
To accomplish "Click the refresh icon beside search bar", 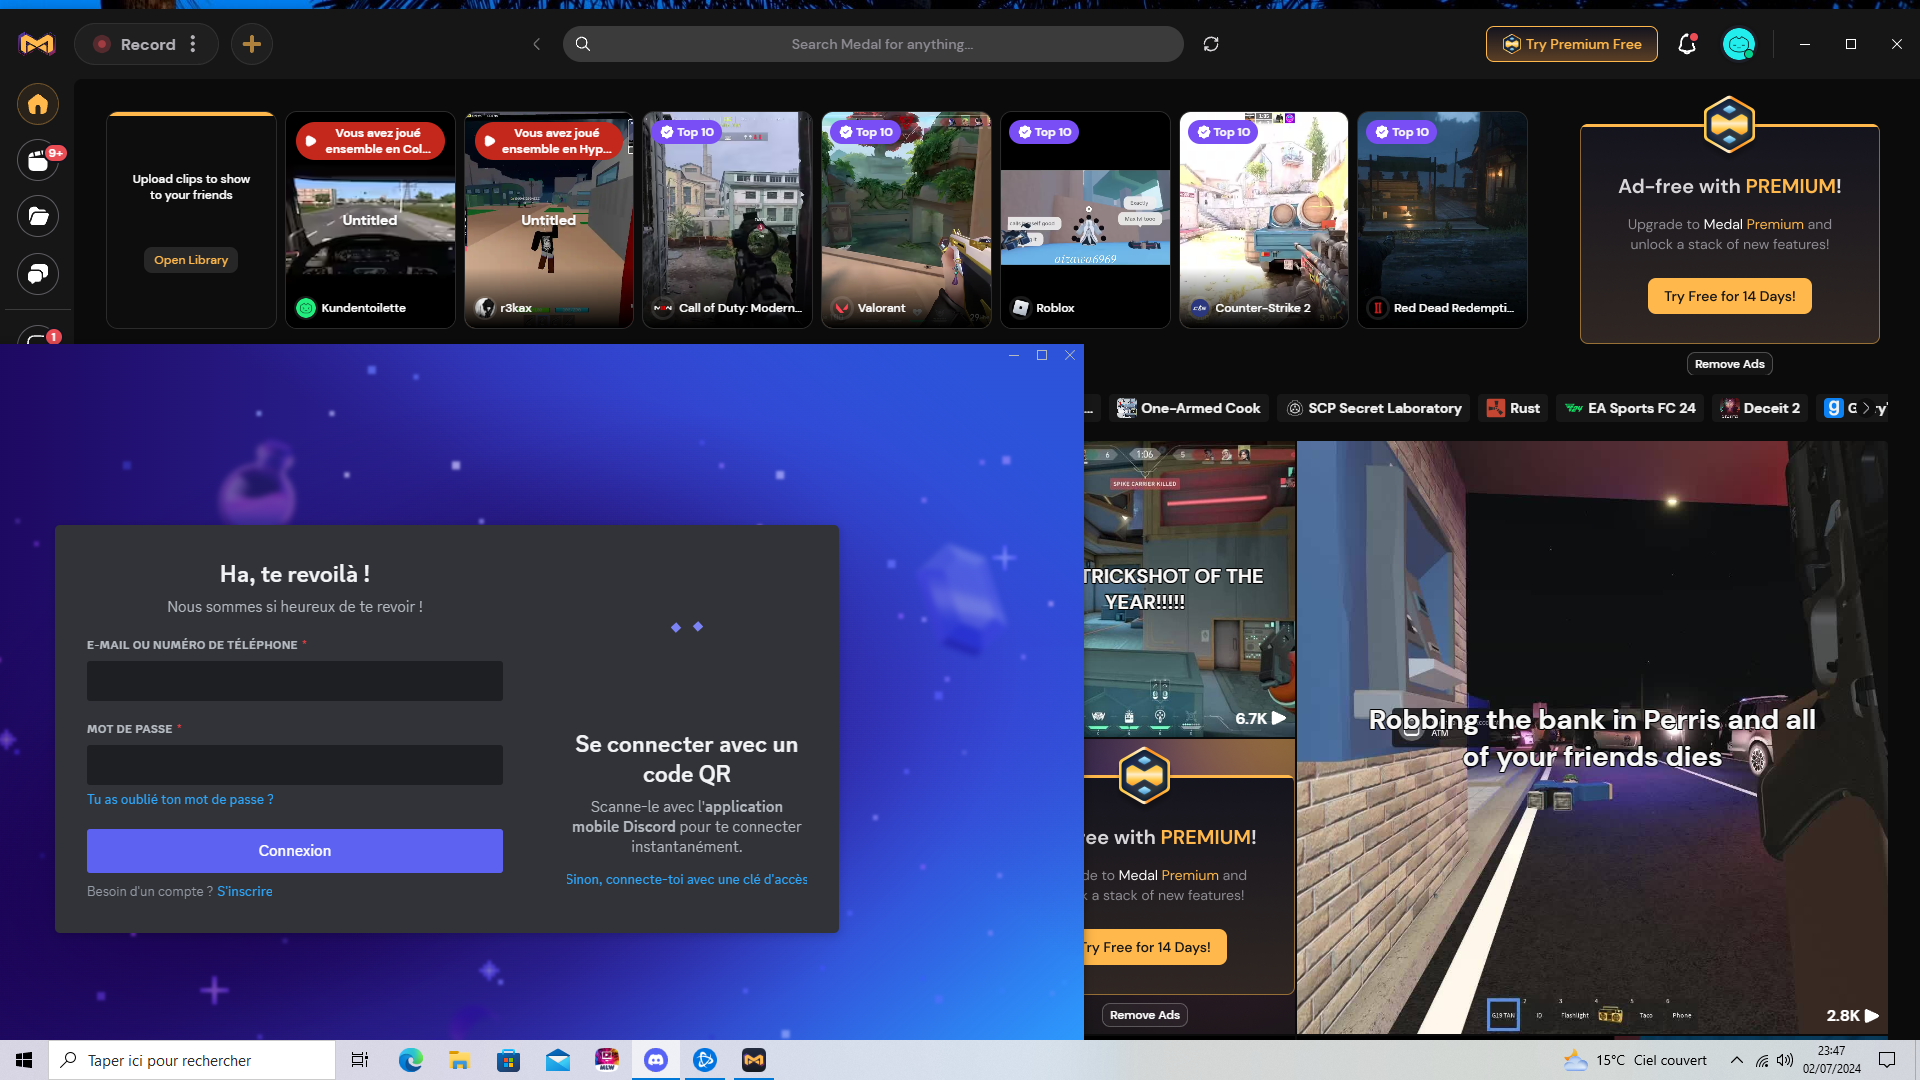I will pos(1211,44).
